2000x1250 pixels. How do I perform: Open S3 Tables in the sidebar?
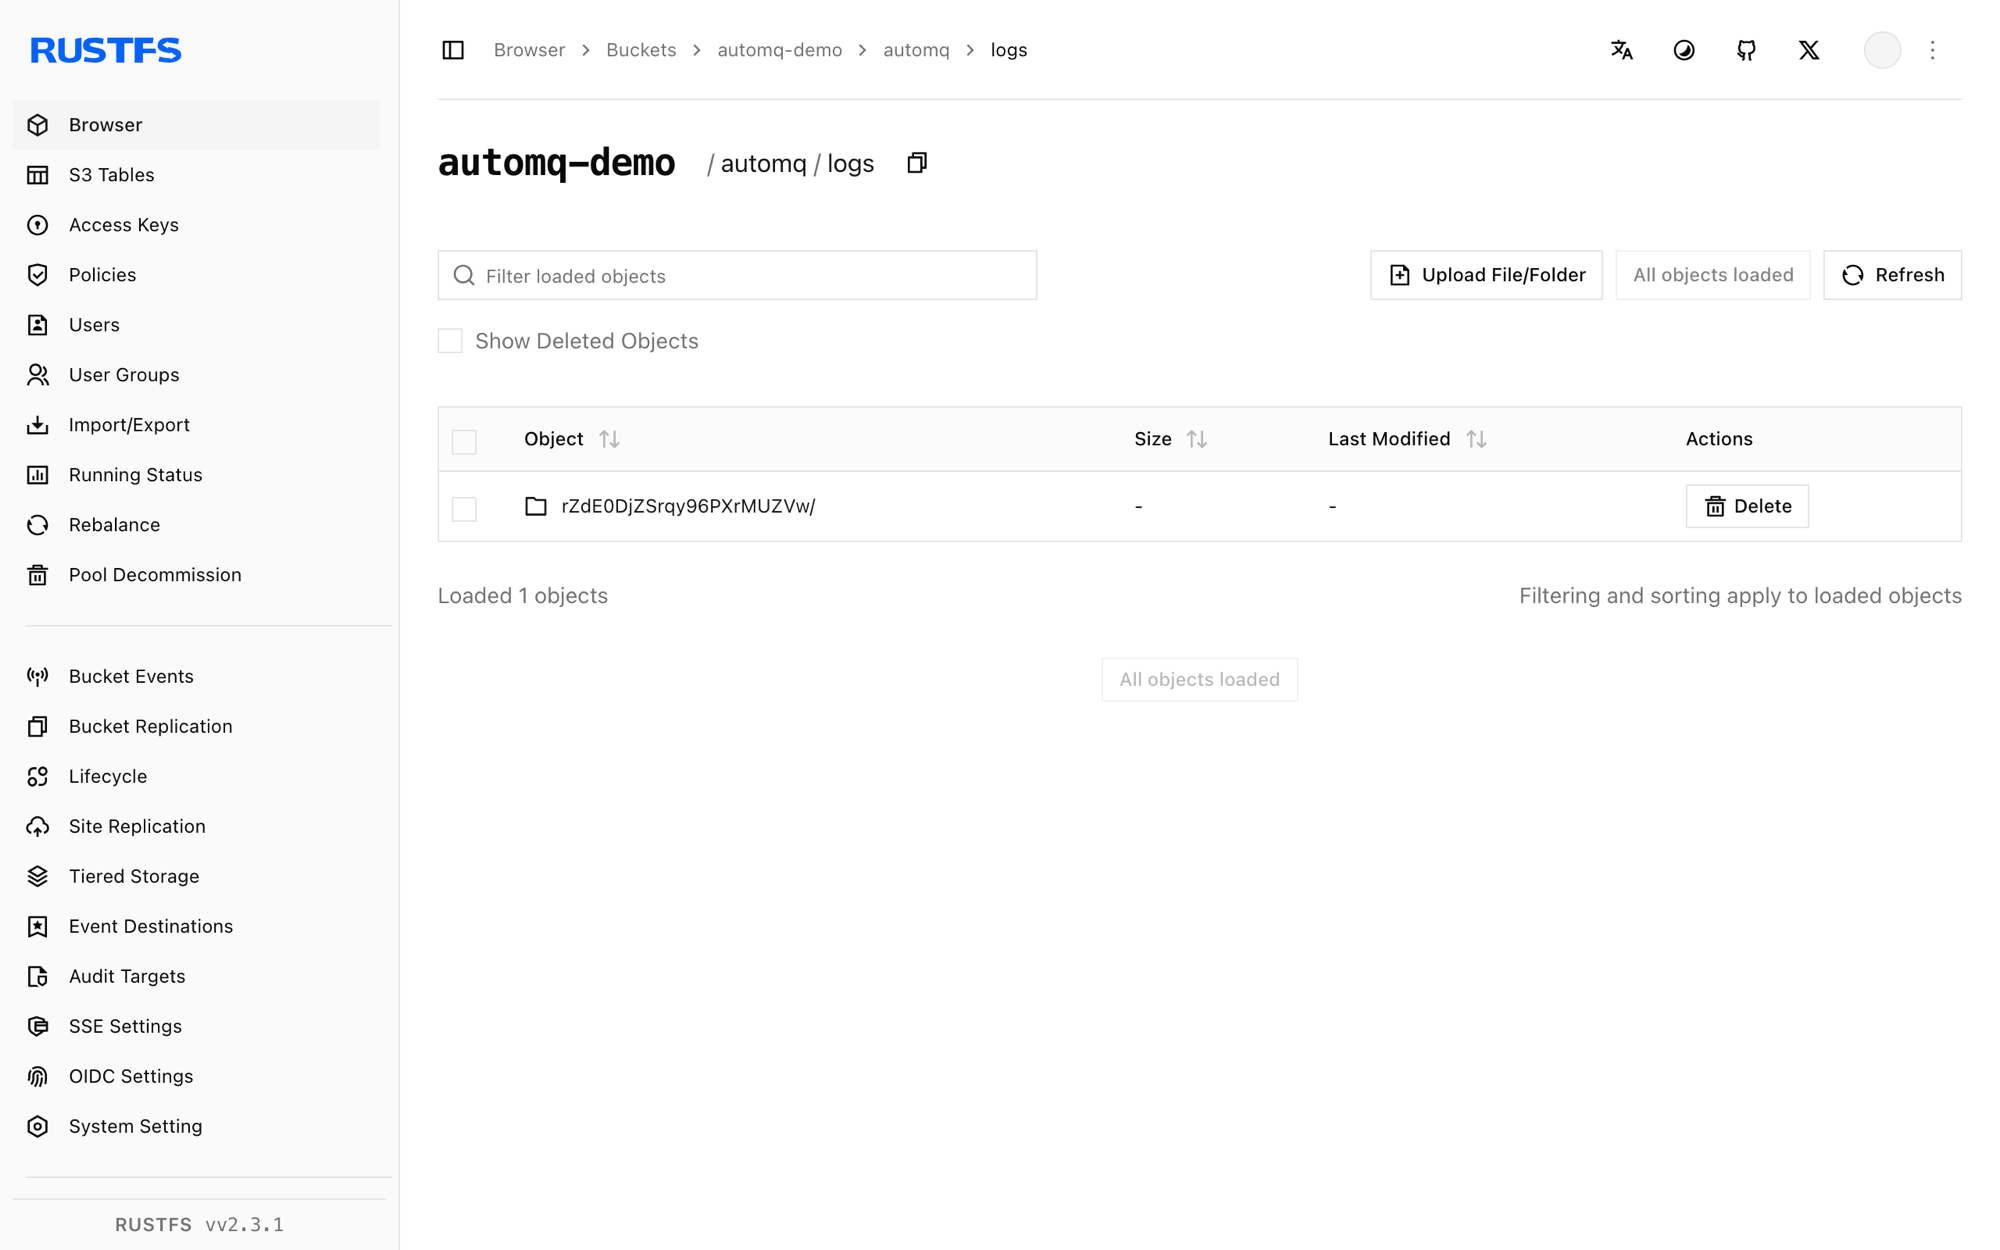(196, 175)
